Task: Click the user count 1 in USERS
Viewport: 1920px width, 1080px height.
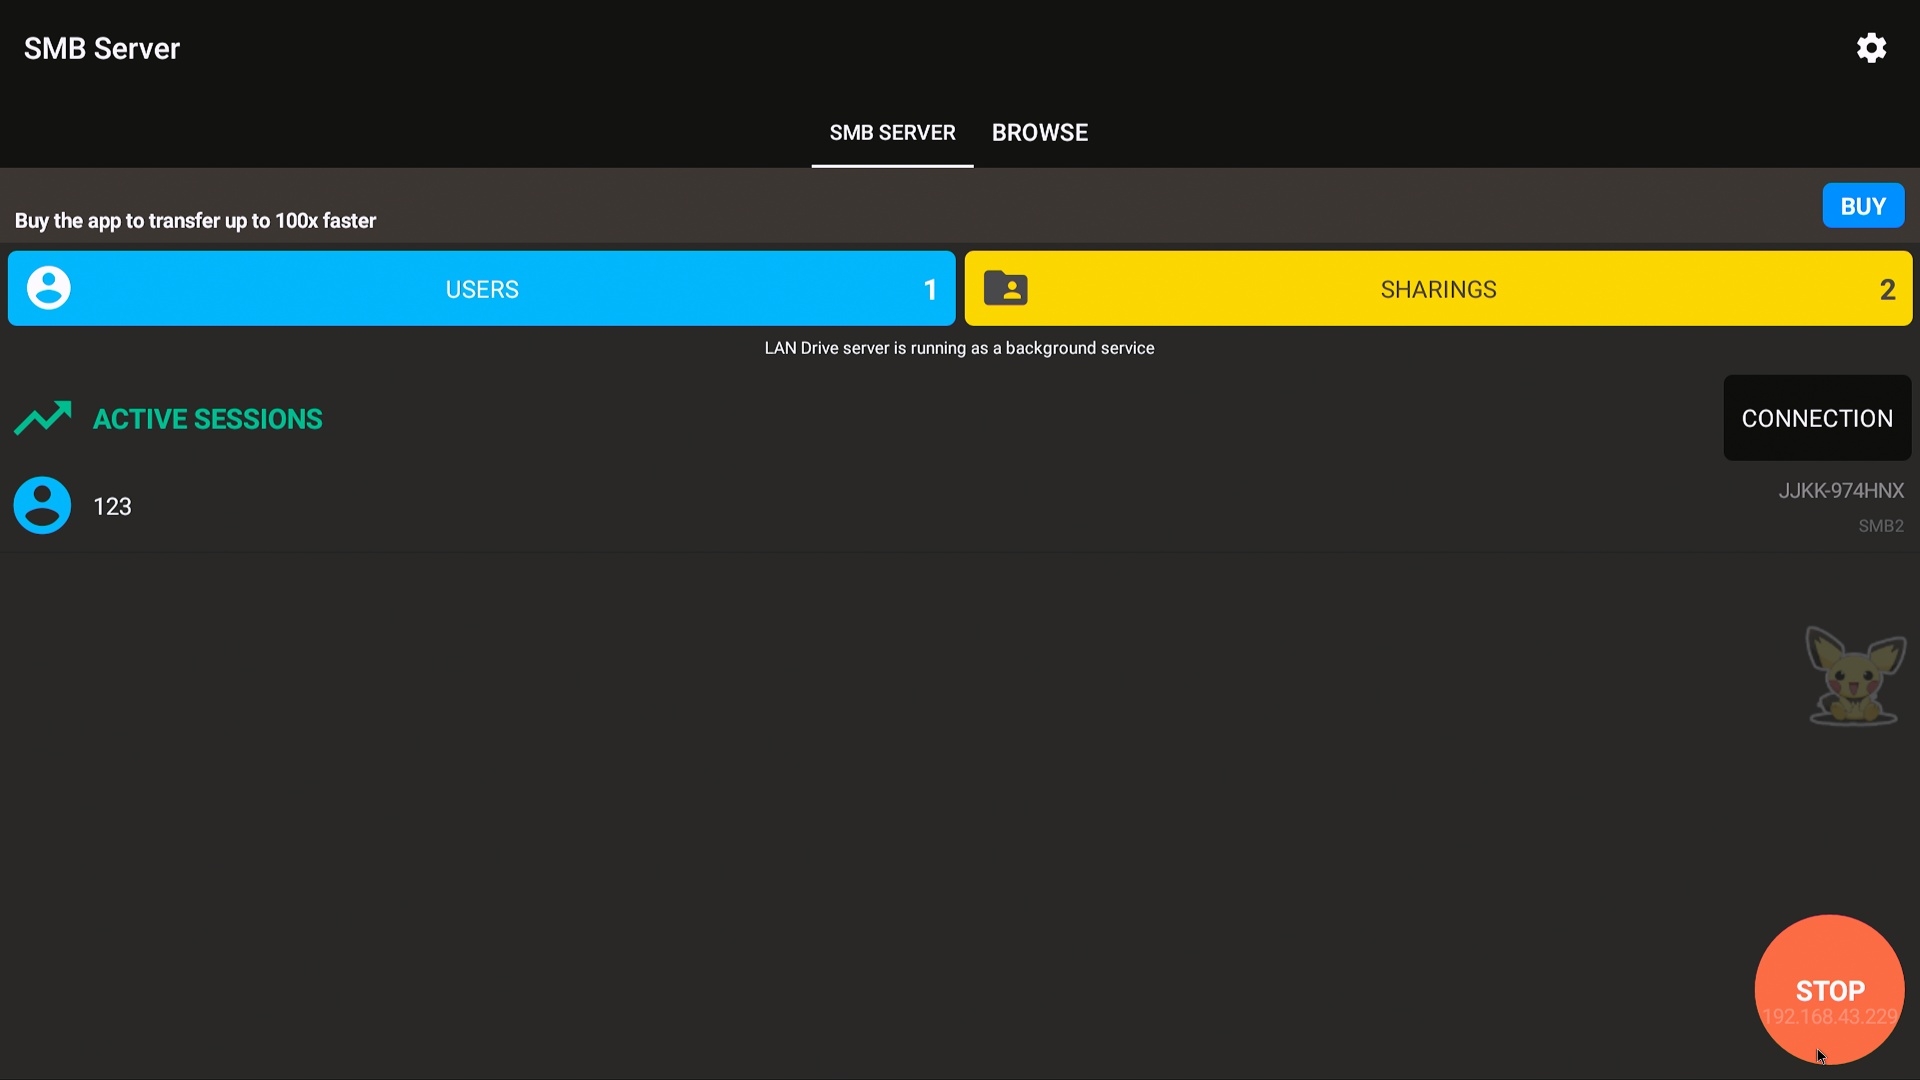Action: point(930,290)
